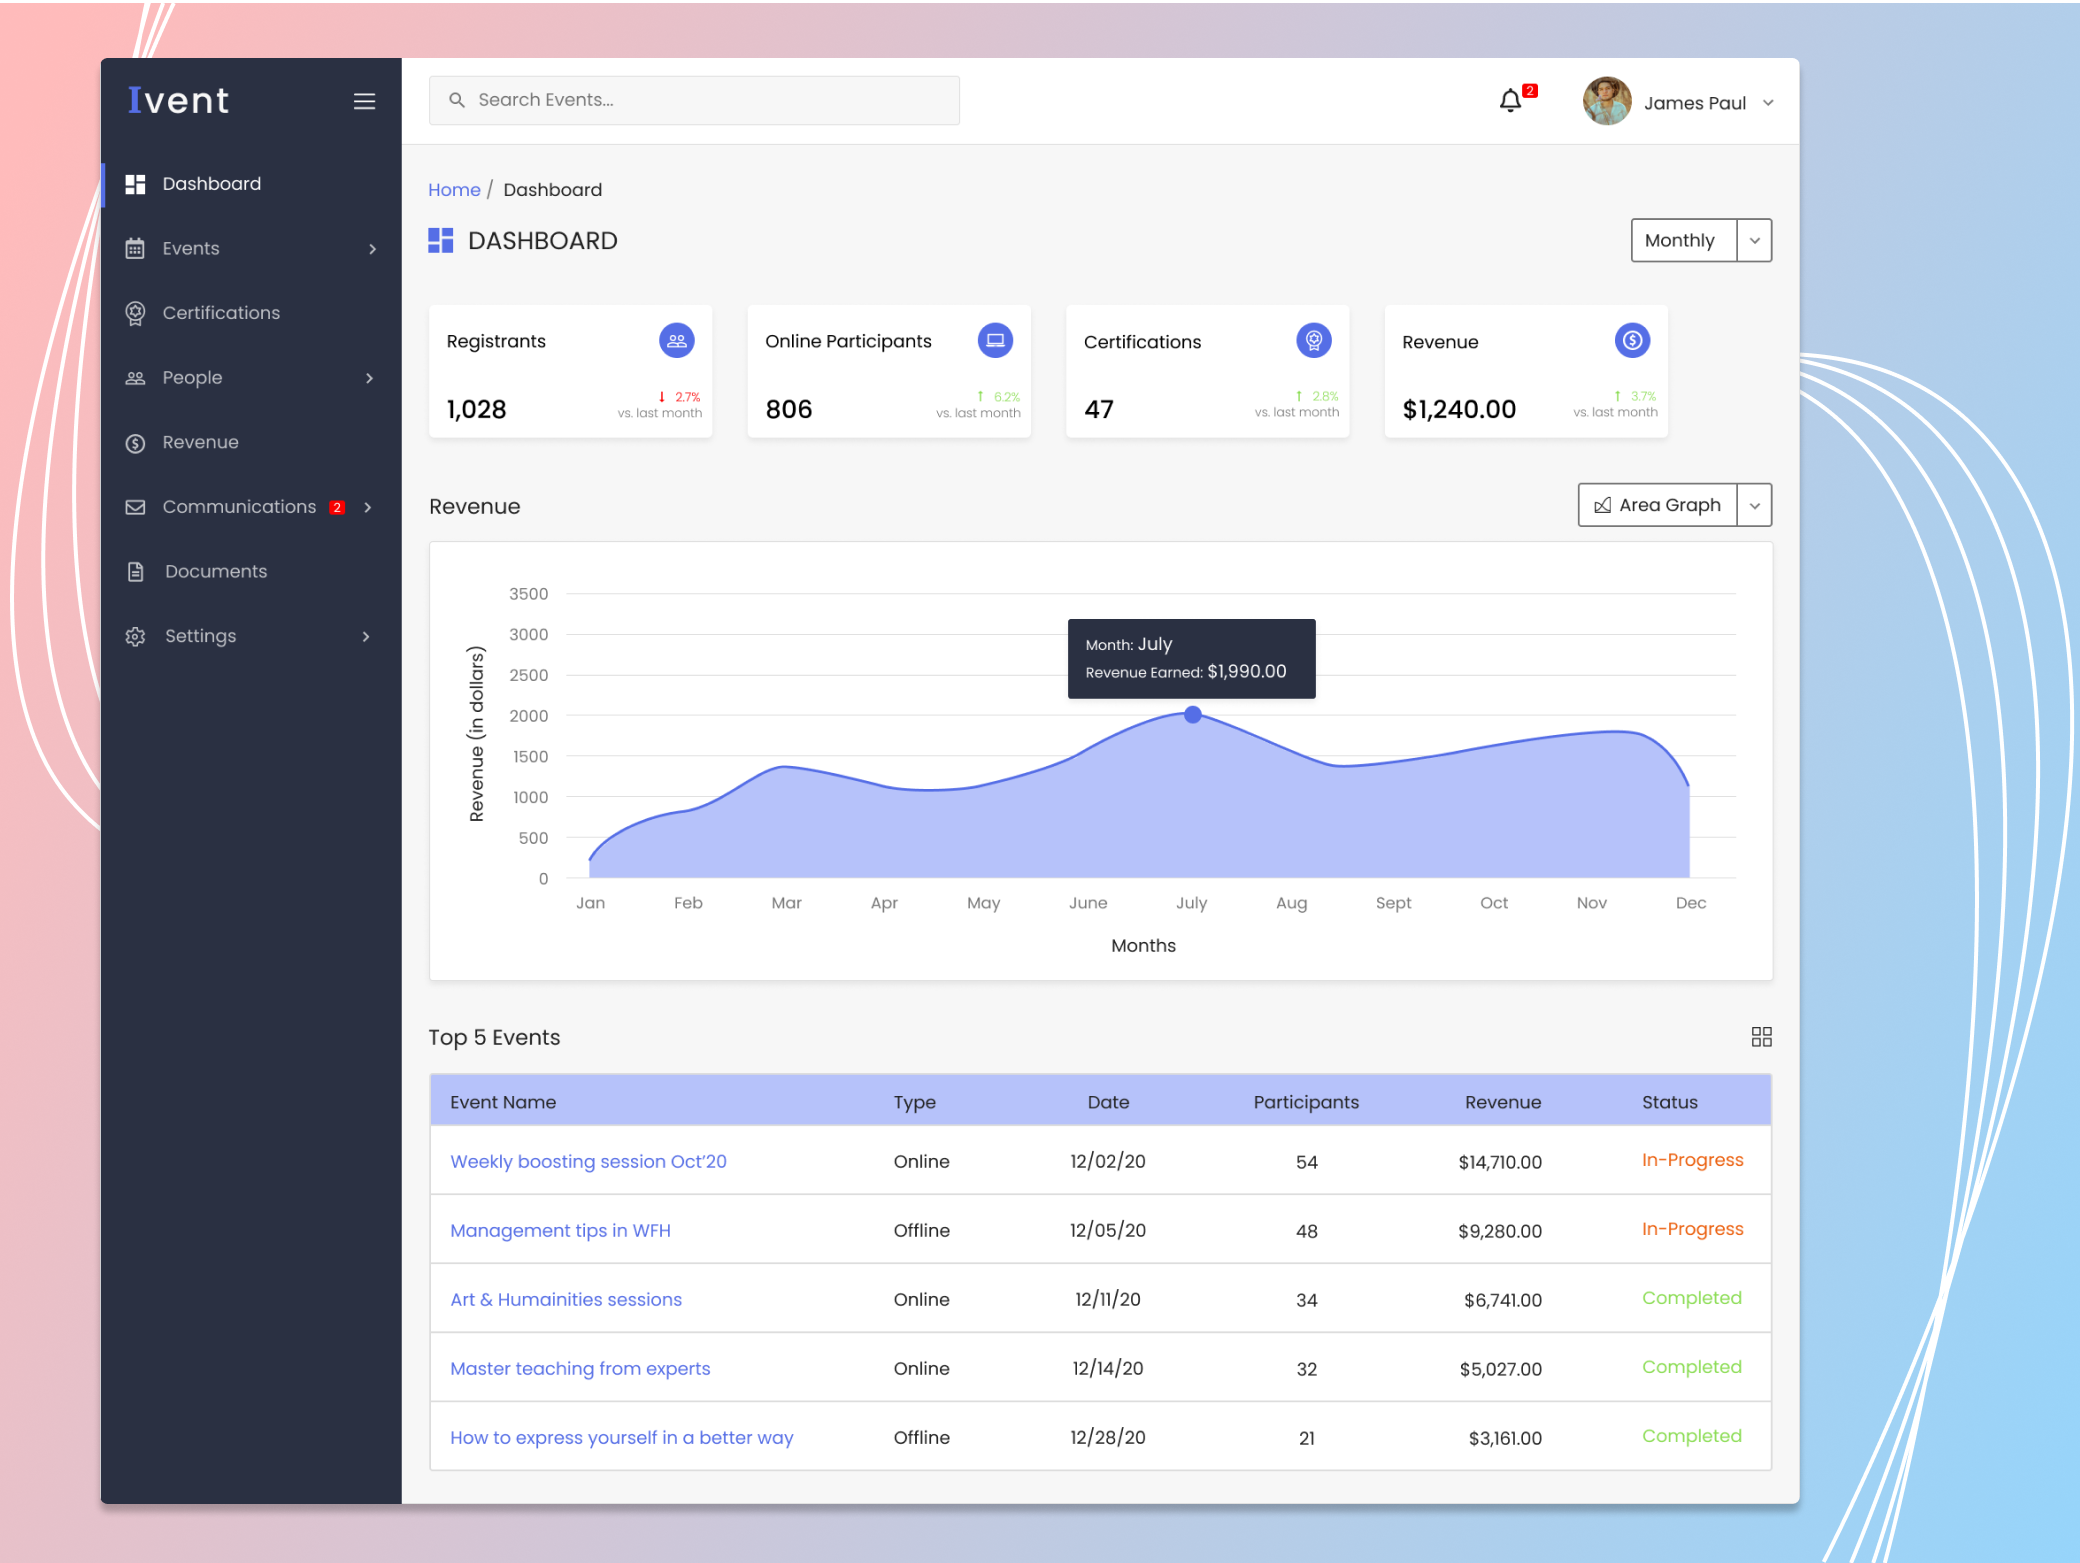Open the grid view icon beside Top 5 Events

coord(1761,1037)
